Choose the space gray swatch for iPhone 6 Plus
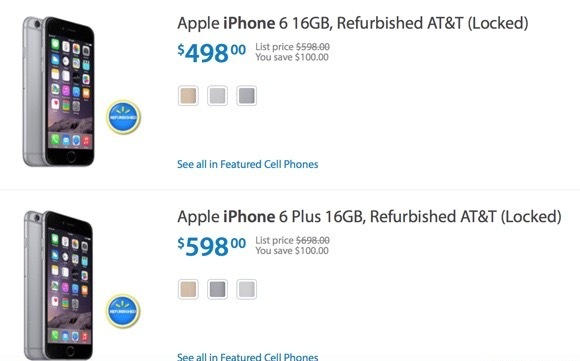580x361 pixels. point(218,289)
